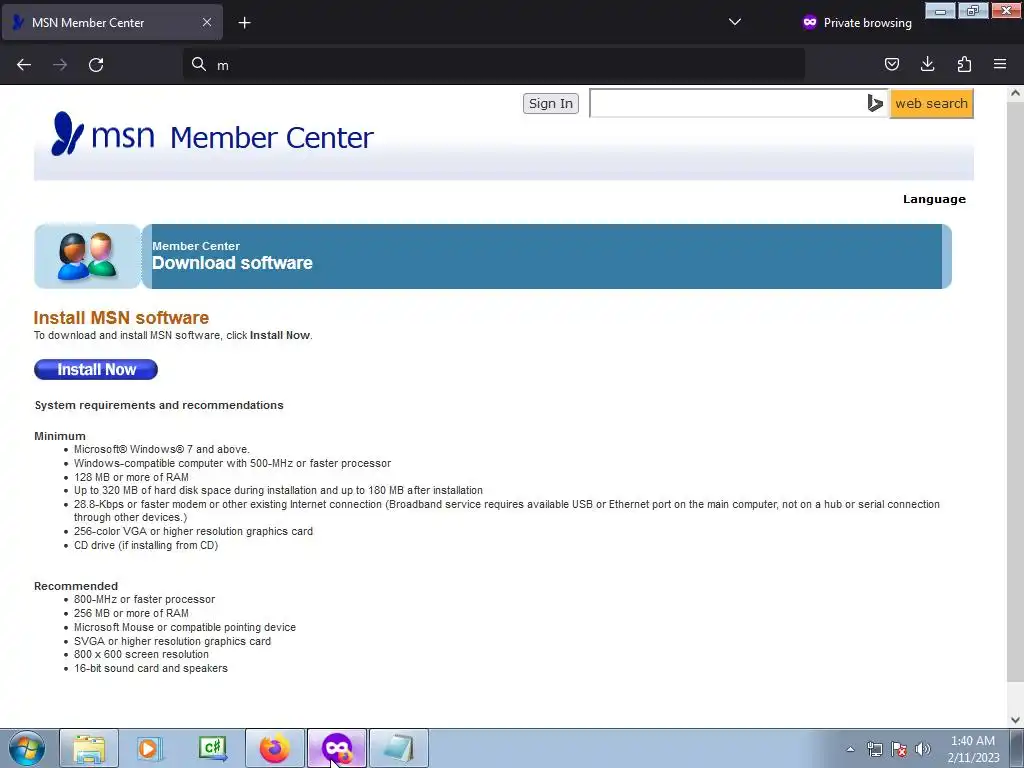Launch Windows Media Player from taskbar
This screenshot has height=768, width=1024.
150,748
